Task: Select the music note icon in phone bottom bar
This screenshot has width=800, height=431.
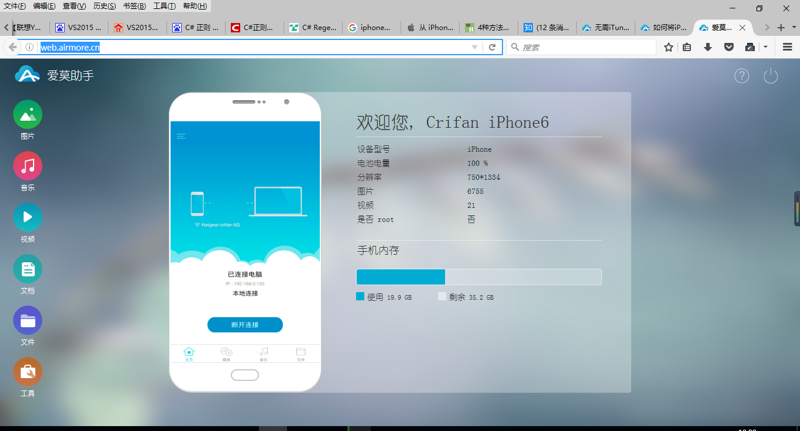Action: [263, 353]
